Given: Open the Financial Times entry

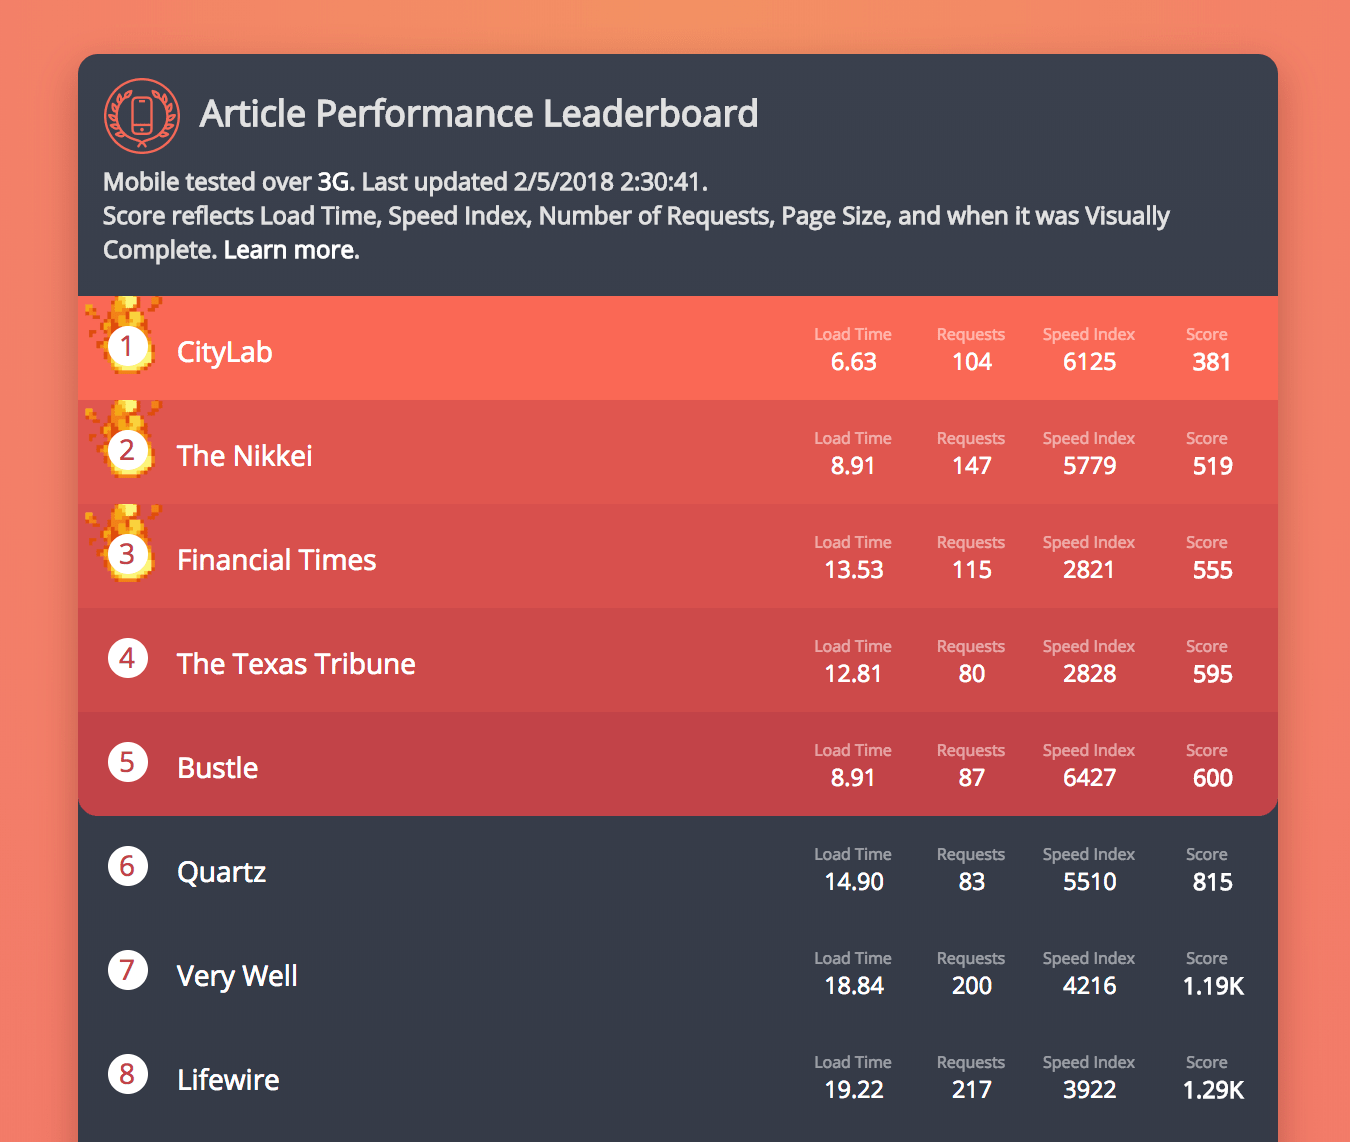Looking at the screenshot, I should 276,559.
